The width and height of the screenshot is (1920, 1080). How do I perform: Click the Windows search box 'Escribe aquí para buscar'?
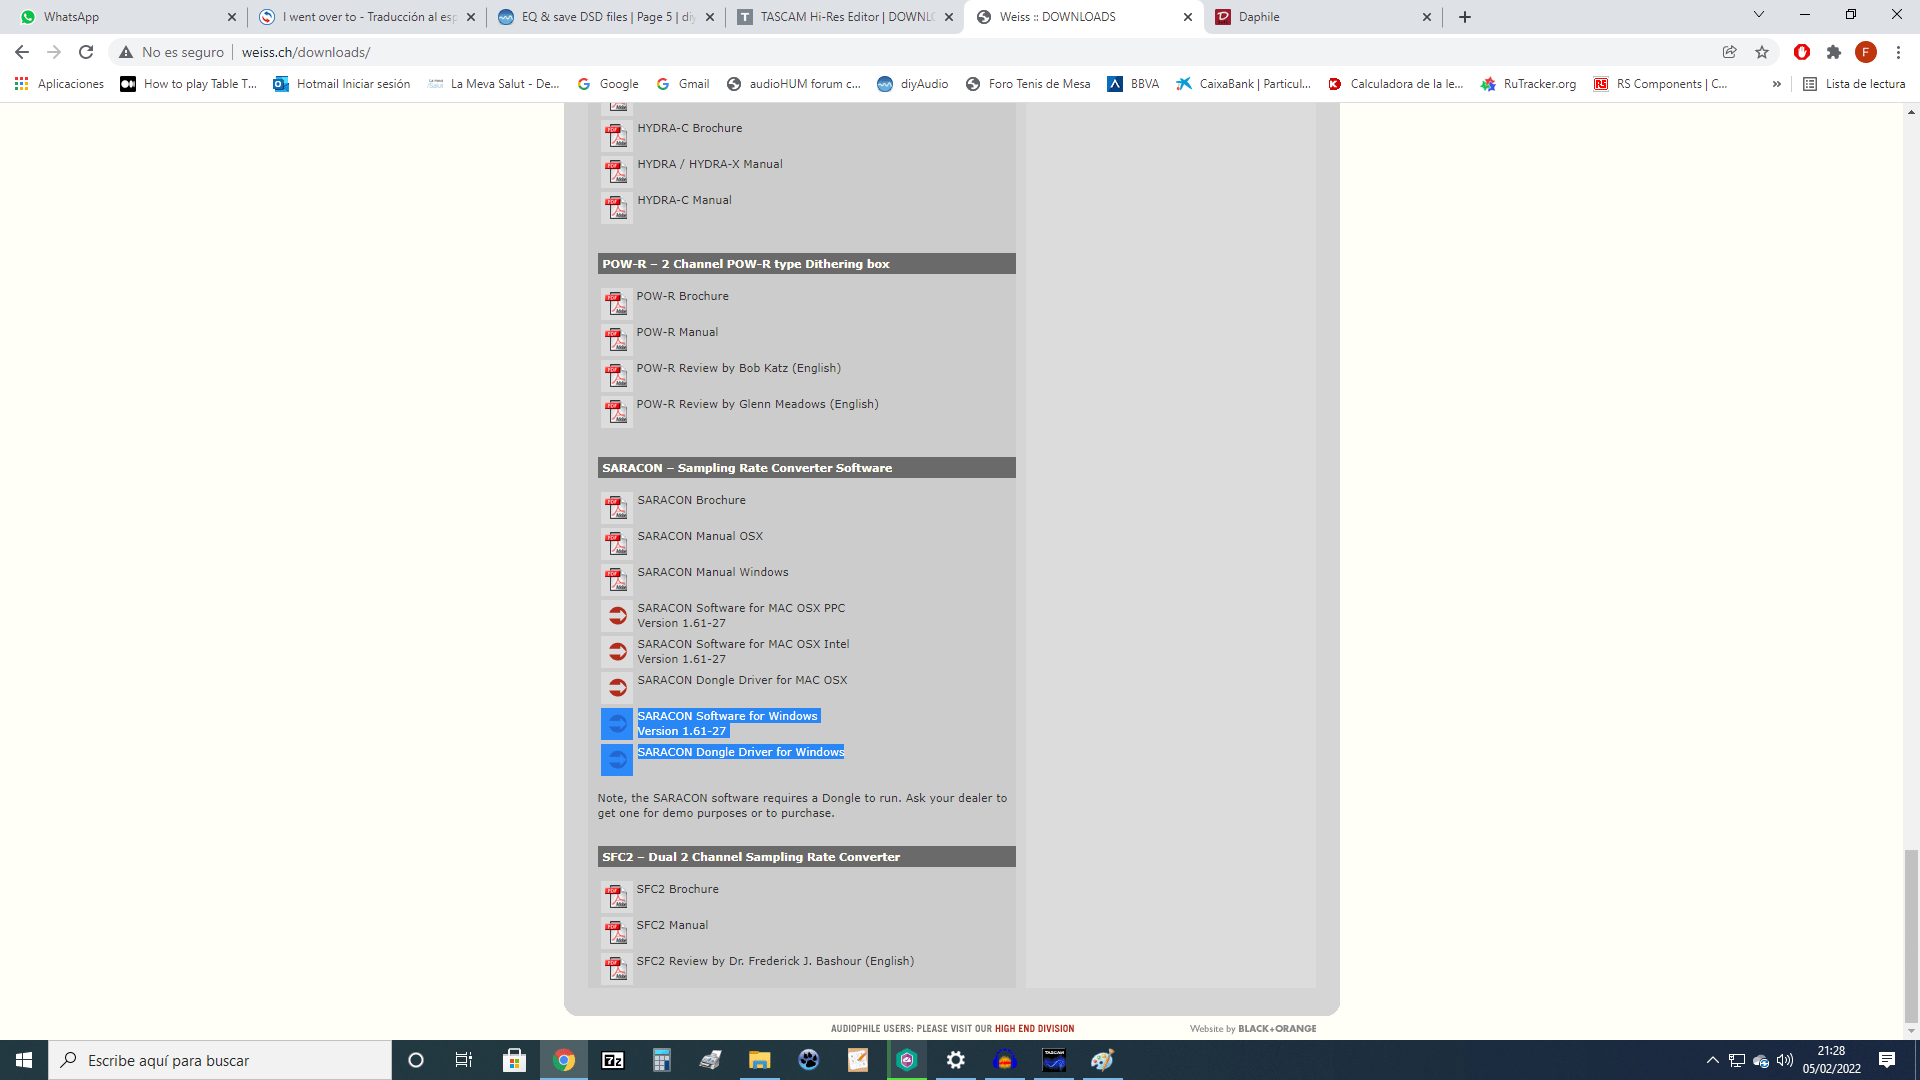pos(220,1060)
